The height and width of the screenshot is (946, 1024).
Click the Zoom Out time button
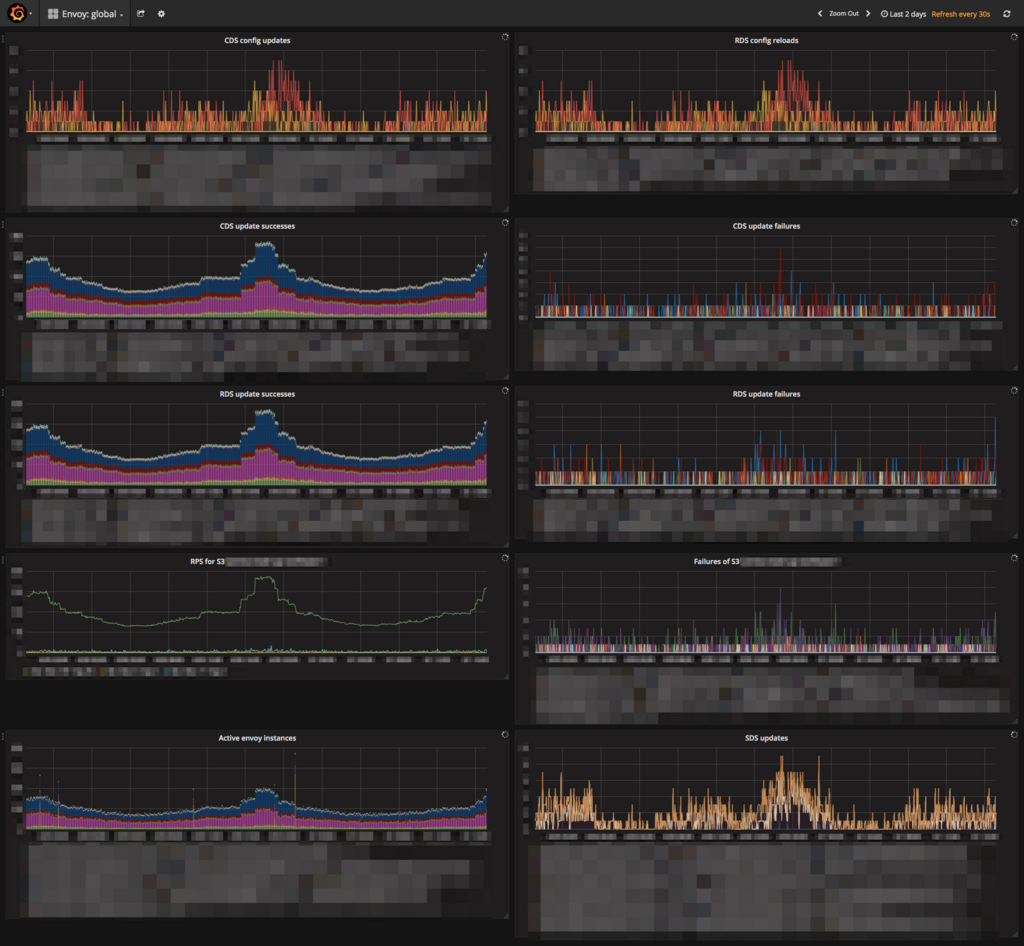(x=844, y=14)
